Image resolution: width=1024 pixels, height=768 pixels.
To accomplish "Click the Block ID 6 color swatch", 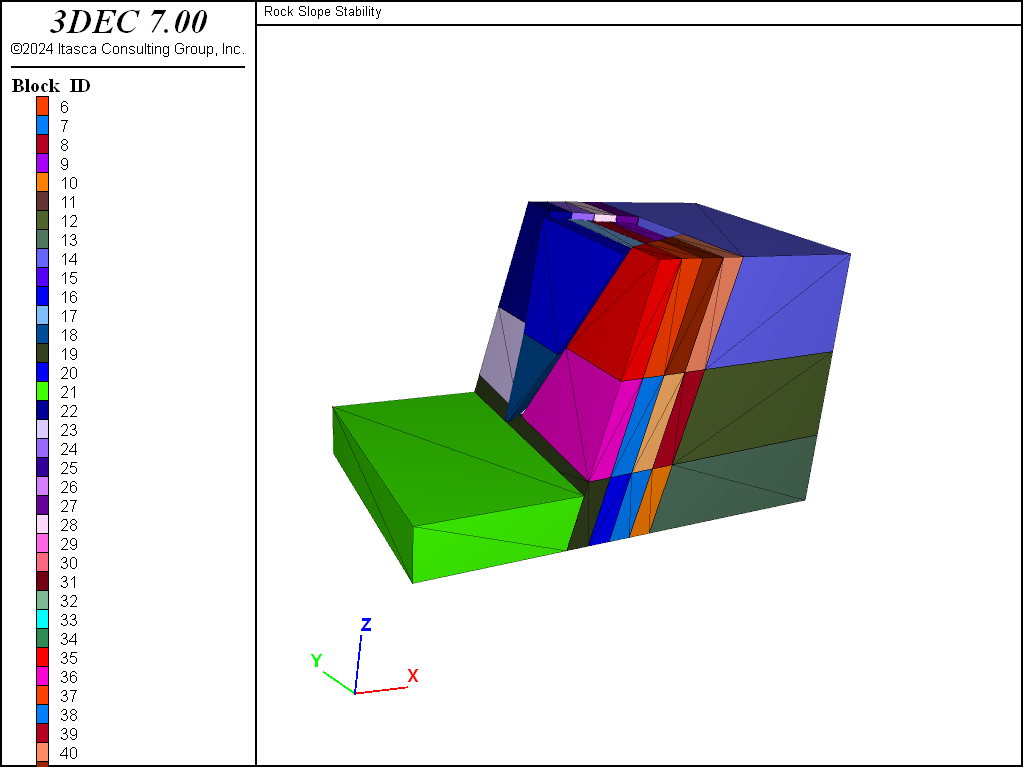I will click(x=42, y=106).
